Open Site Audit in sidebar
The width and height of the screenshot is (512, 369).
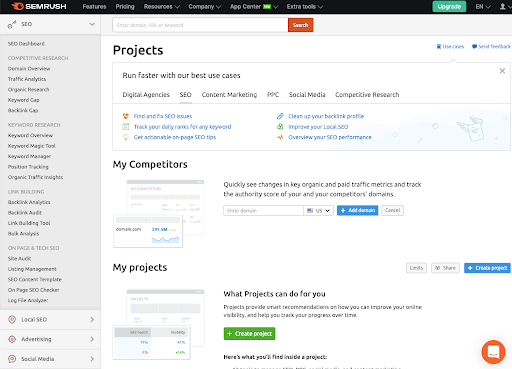(x=19, y=259)
